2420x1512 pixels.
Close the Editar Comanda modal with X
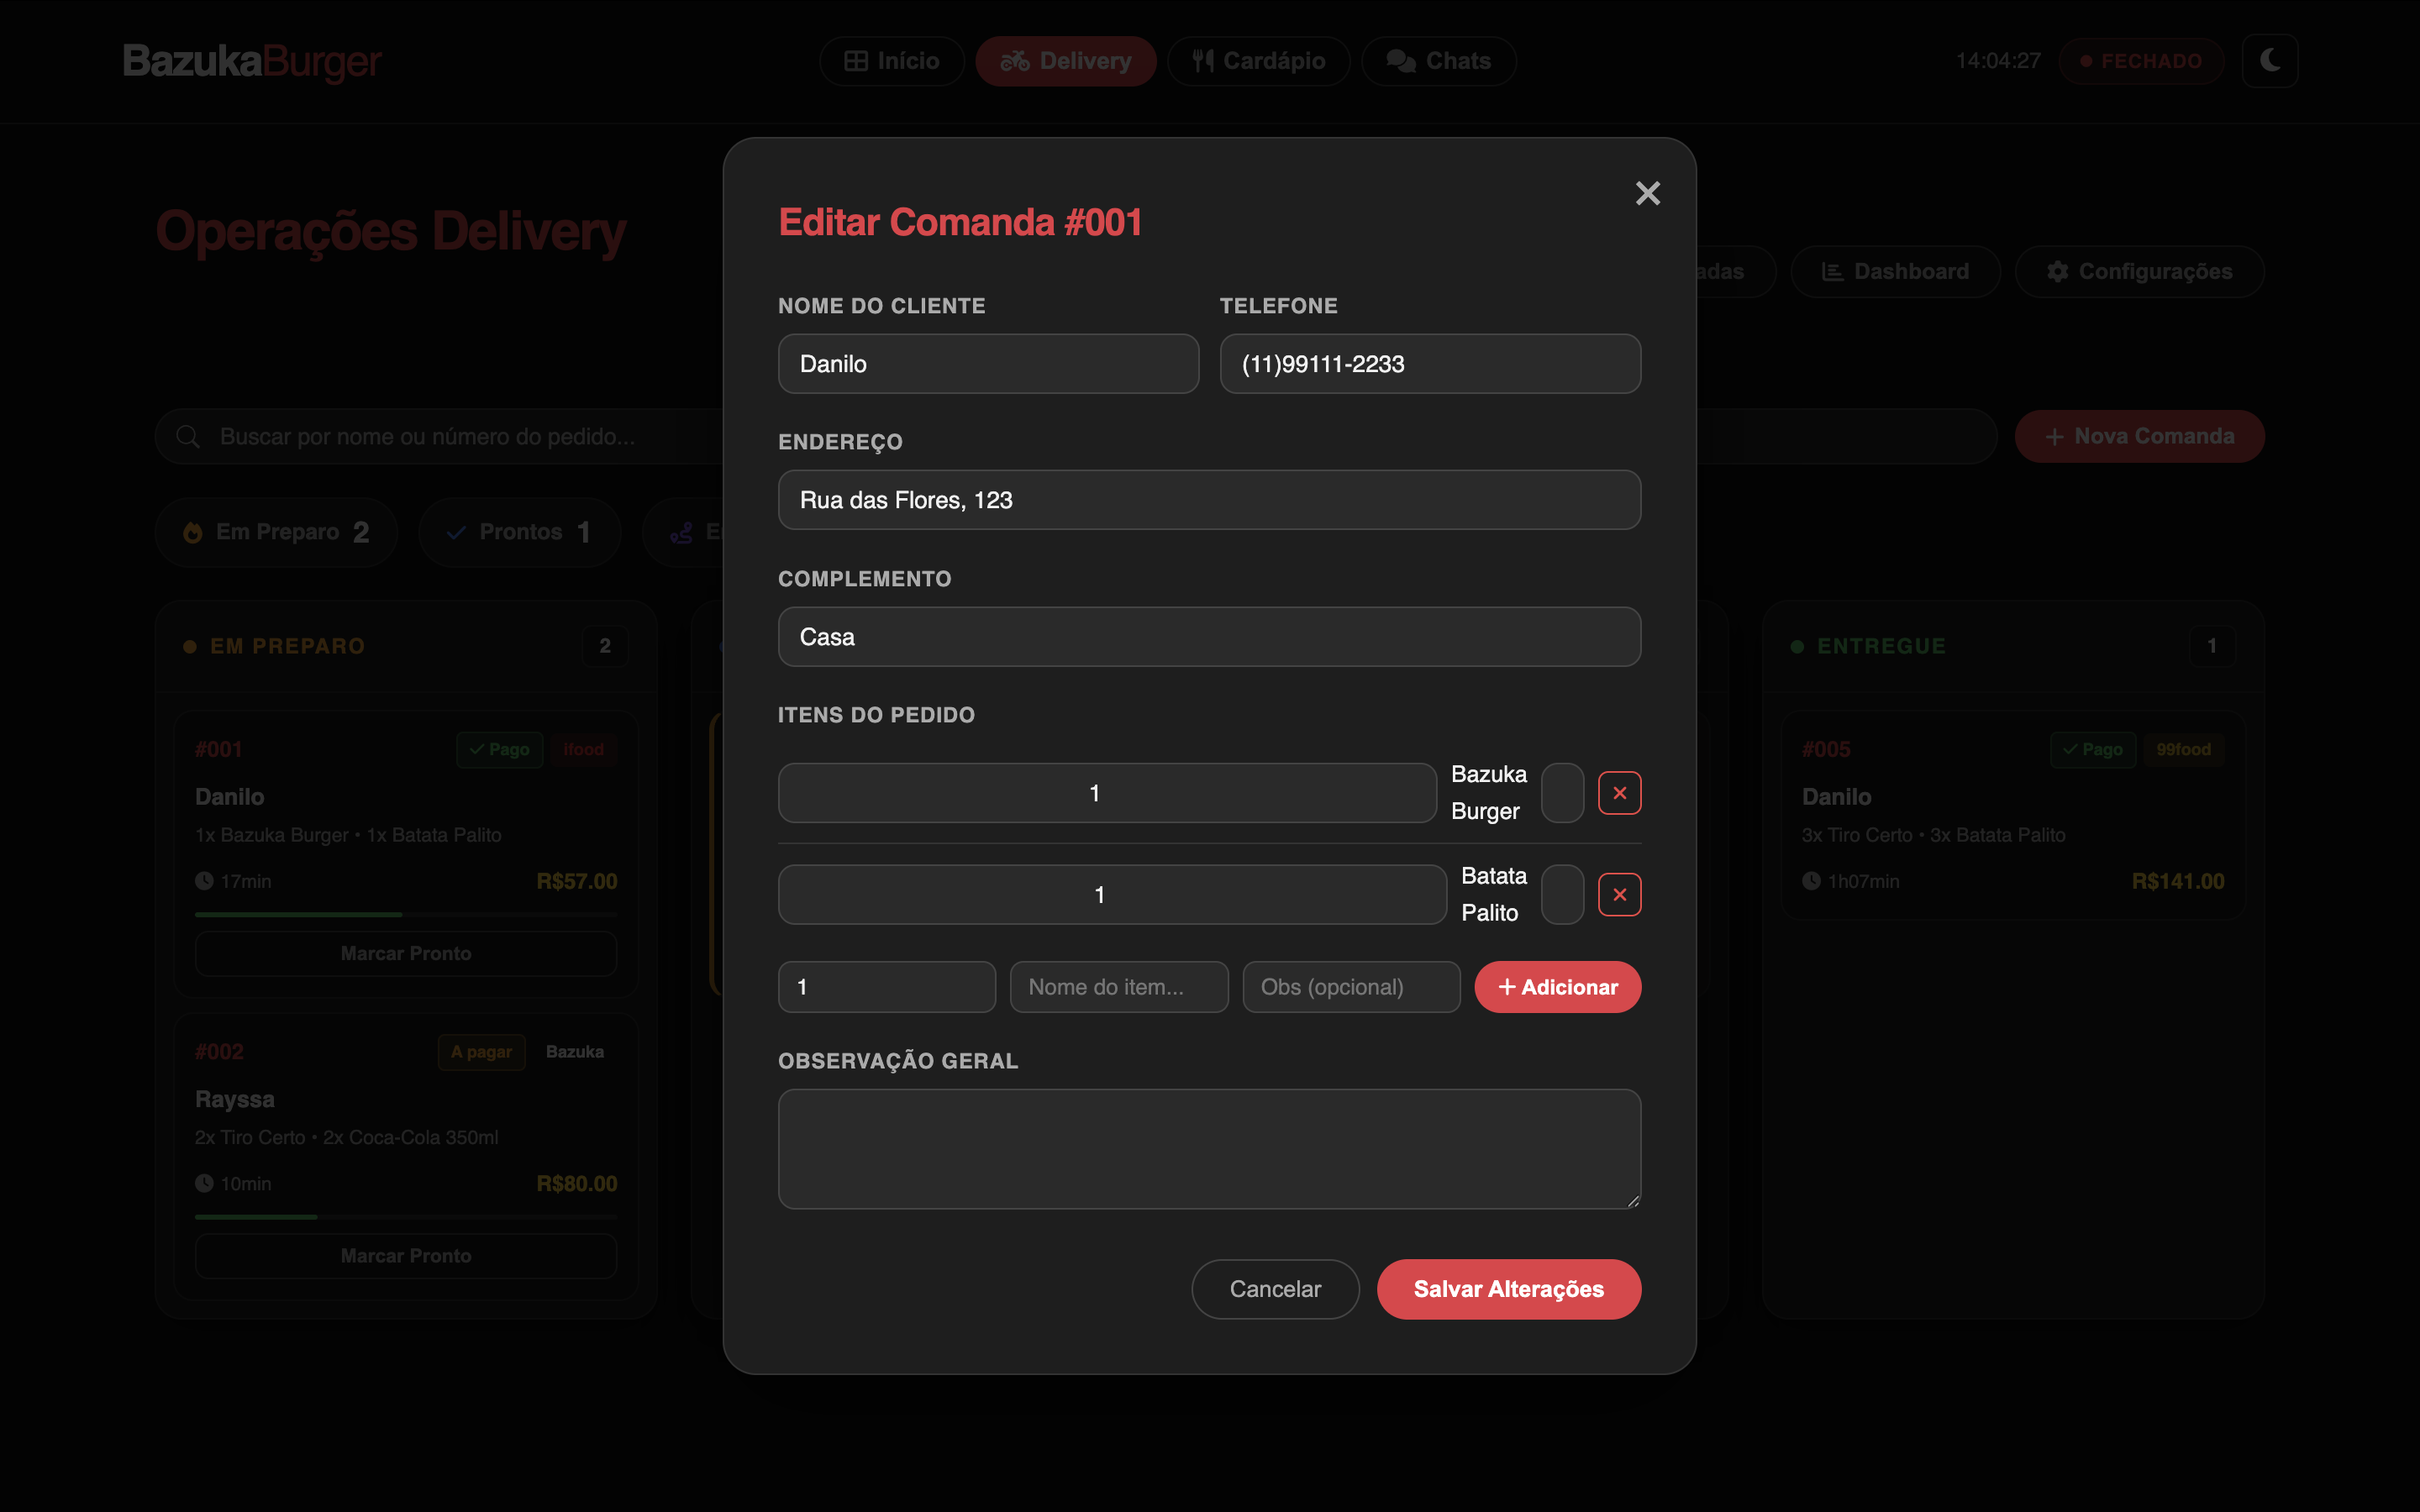pos(1647,193)
